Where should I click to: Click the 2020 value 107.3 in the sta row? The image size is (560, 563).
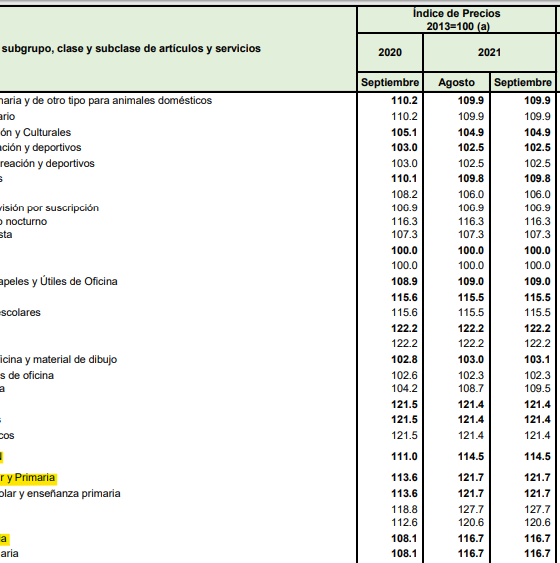pos(404,235)
